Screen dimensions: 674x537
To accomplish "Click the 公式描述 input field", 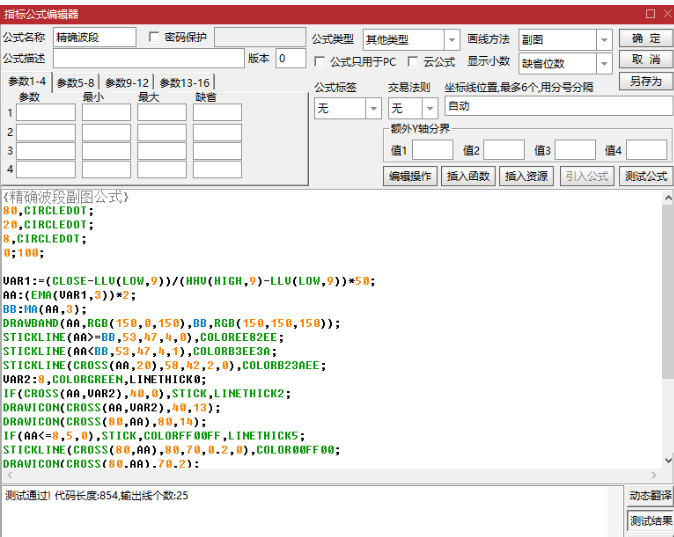I will 149,58.
